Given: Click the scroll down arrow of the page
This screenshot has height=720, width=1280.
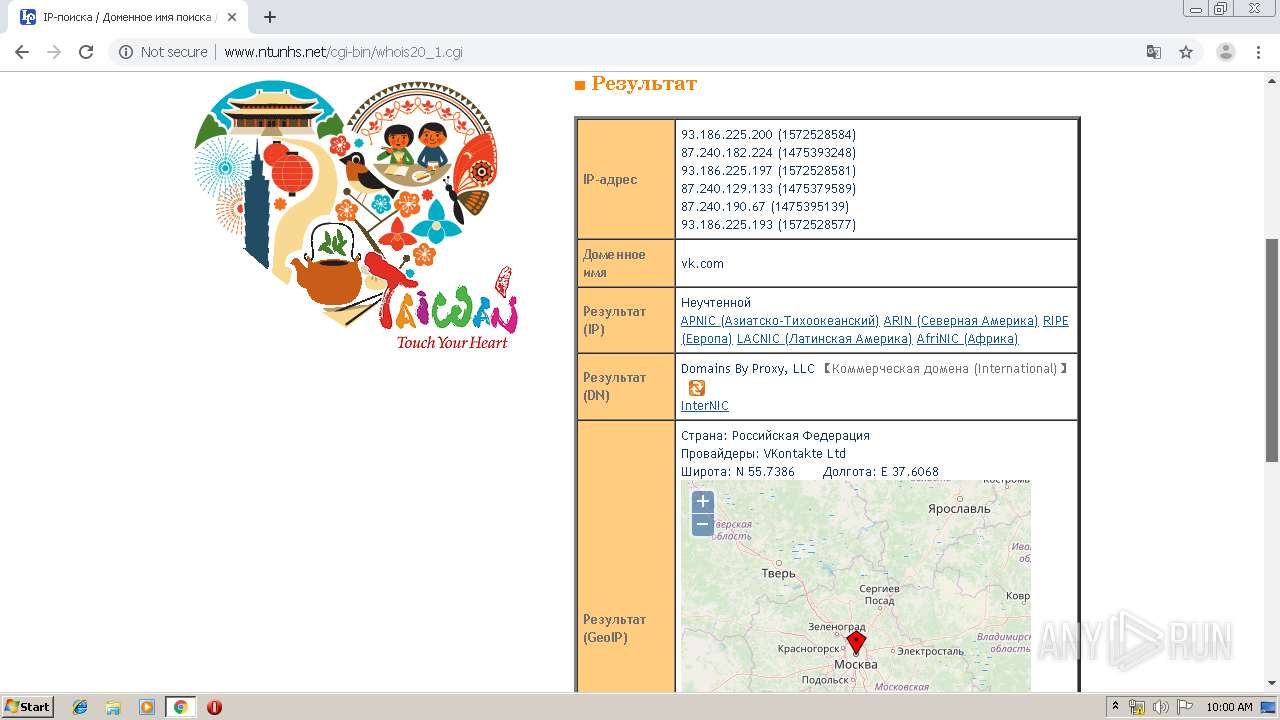Looking at the screenshot, I should click(1272, 684).
